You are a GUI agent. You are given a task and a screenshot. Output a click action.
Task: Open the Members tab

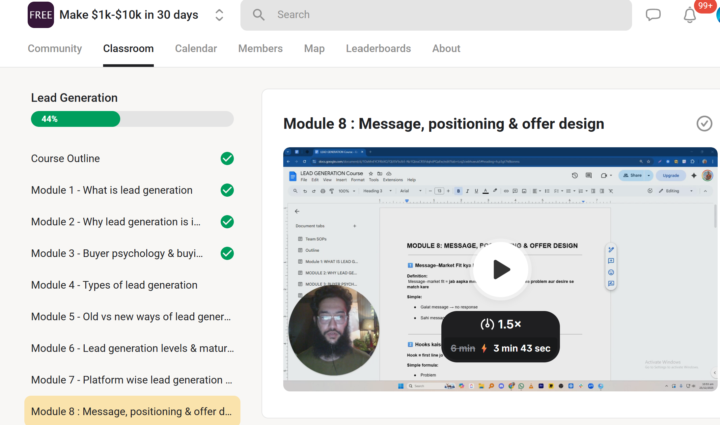[x=260, y=49]
